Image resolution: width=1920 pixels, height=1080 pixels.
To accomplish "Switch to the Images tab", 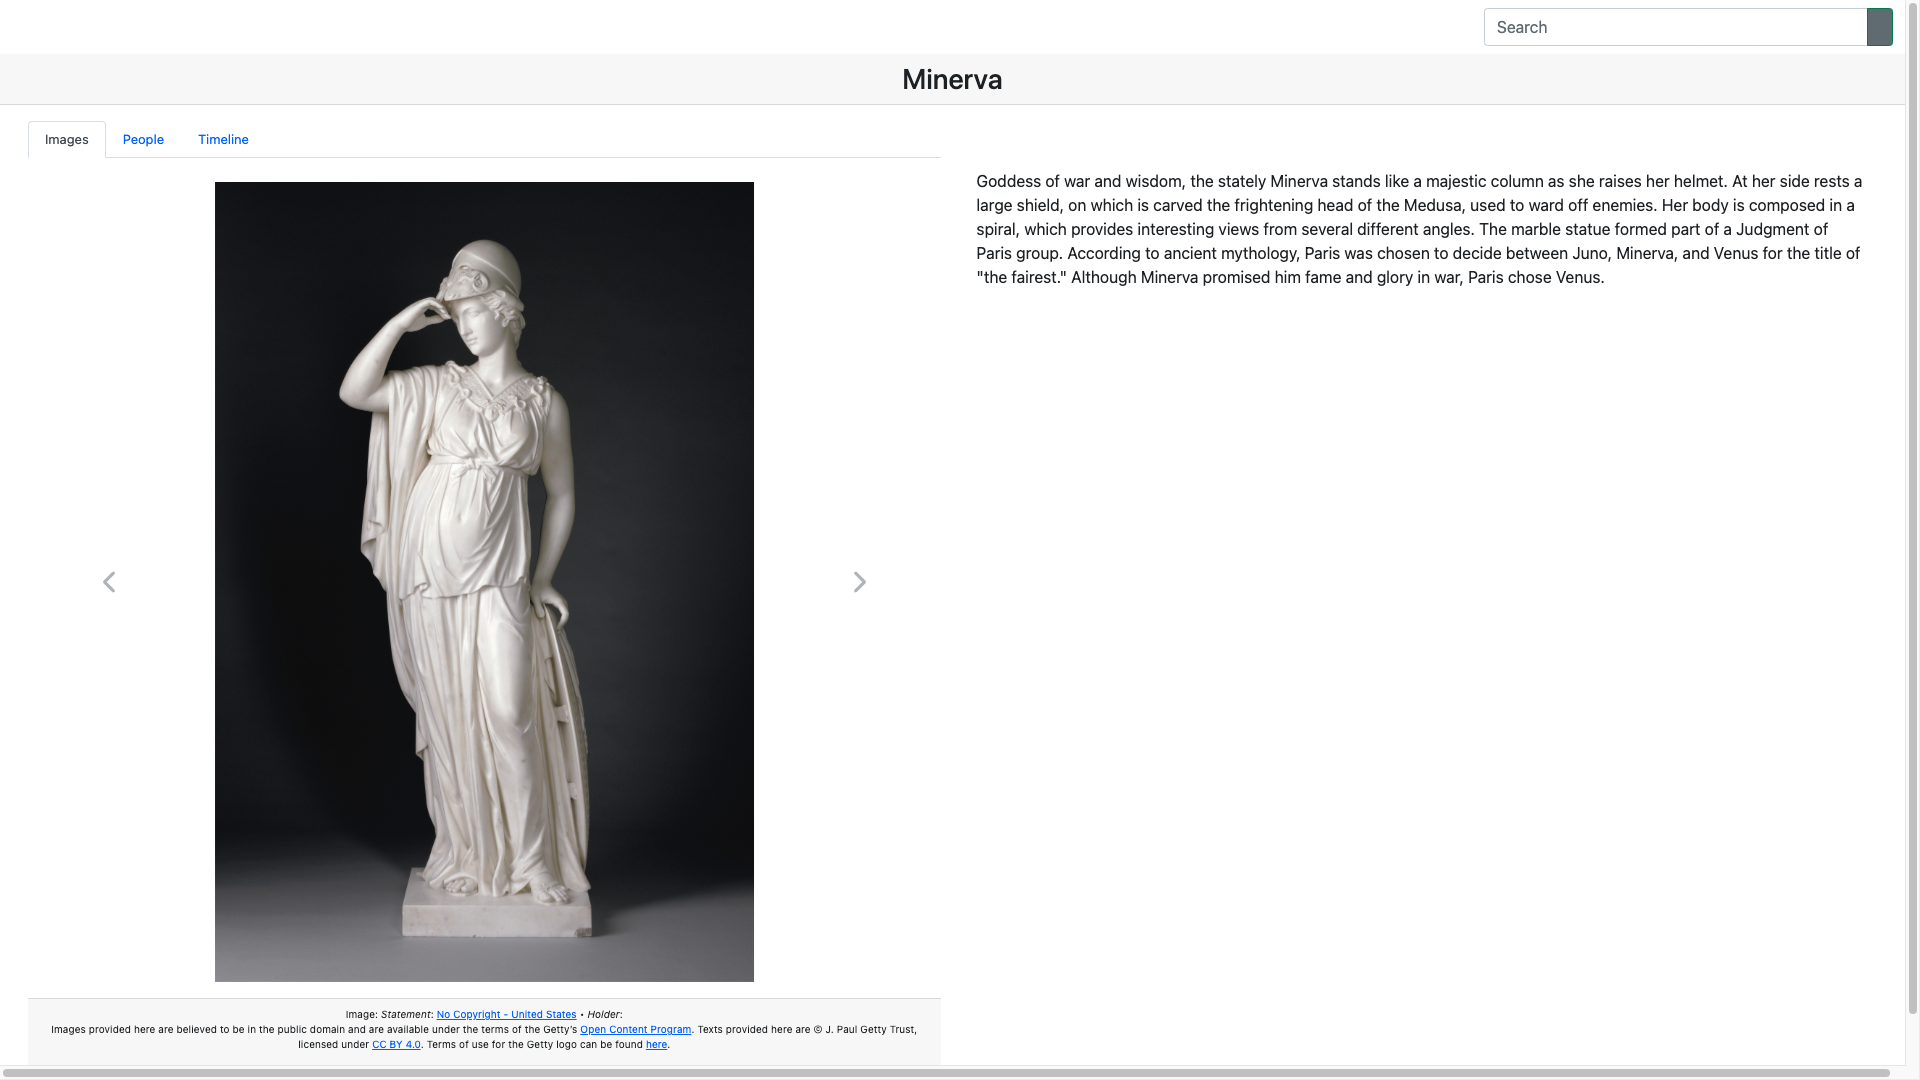I will (66, 140).
